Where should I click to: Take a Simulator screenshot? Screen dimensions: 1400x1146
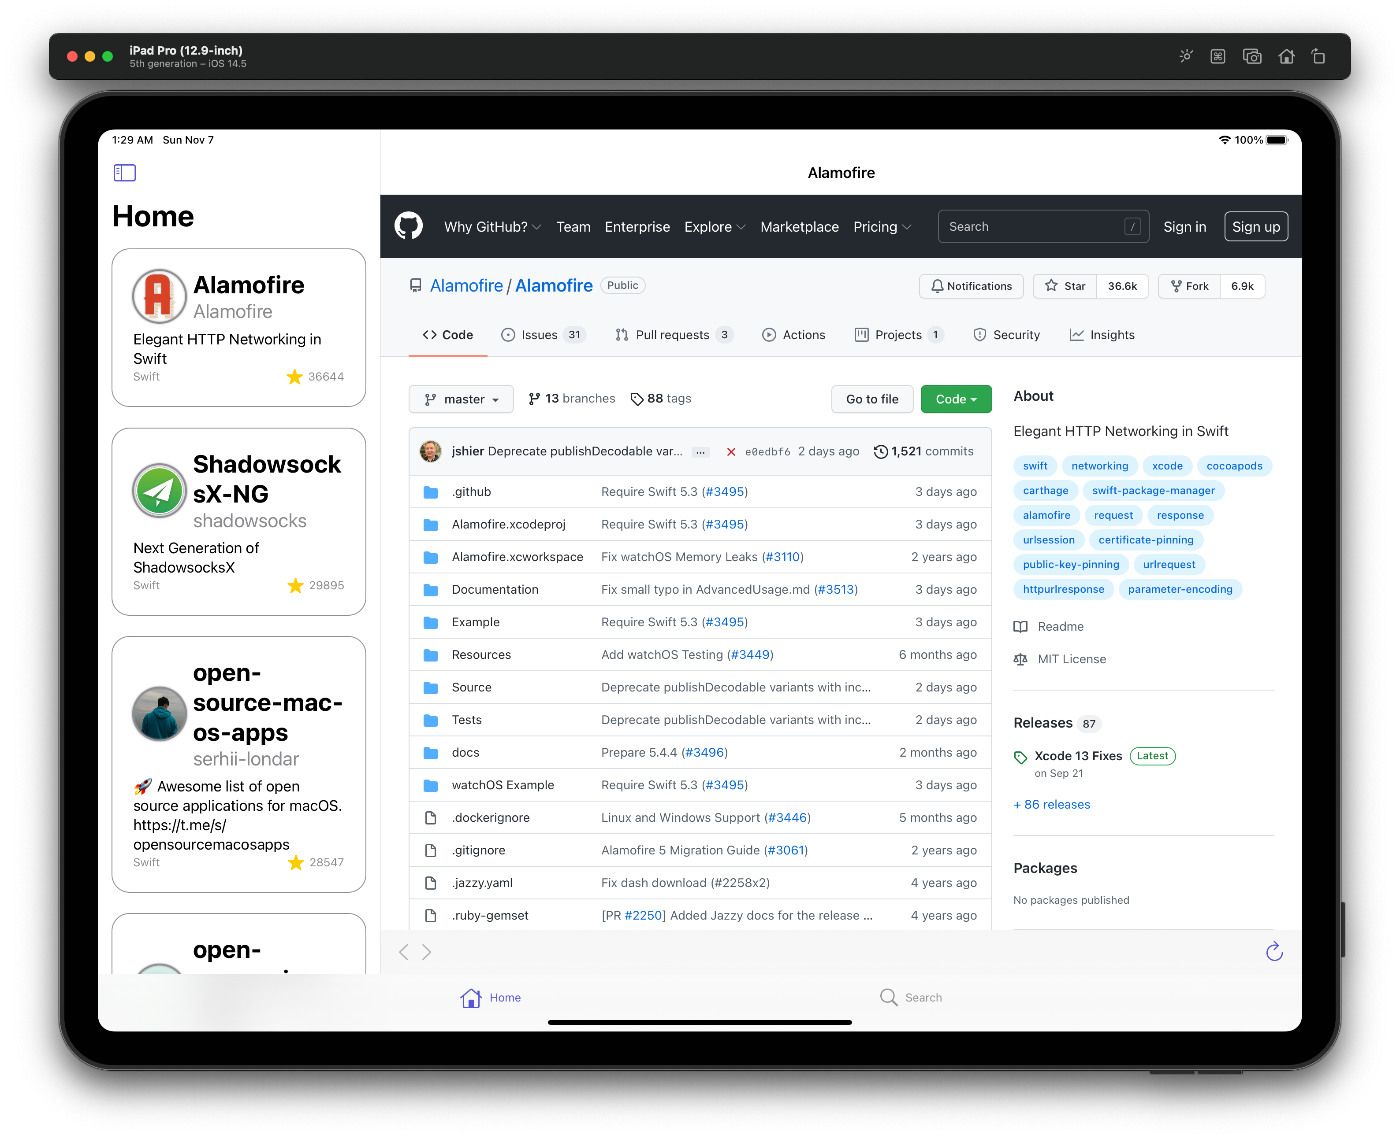coord(1252,56)
